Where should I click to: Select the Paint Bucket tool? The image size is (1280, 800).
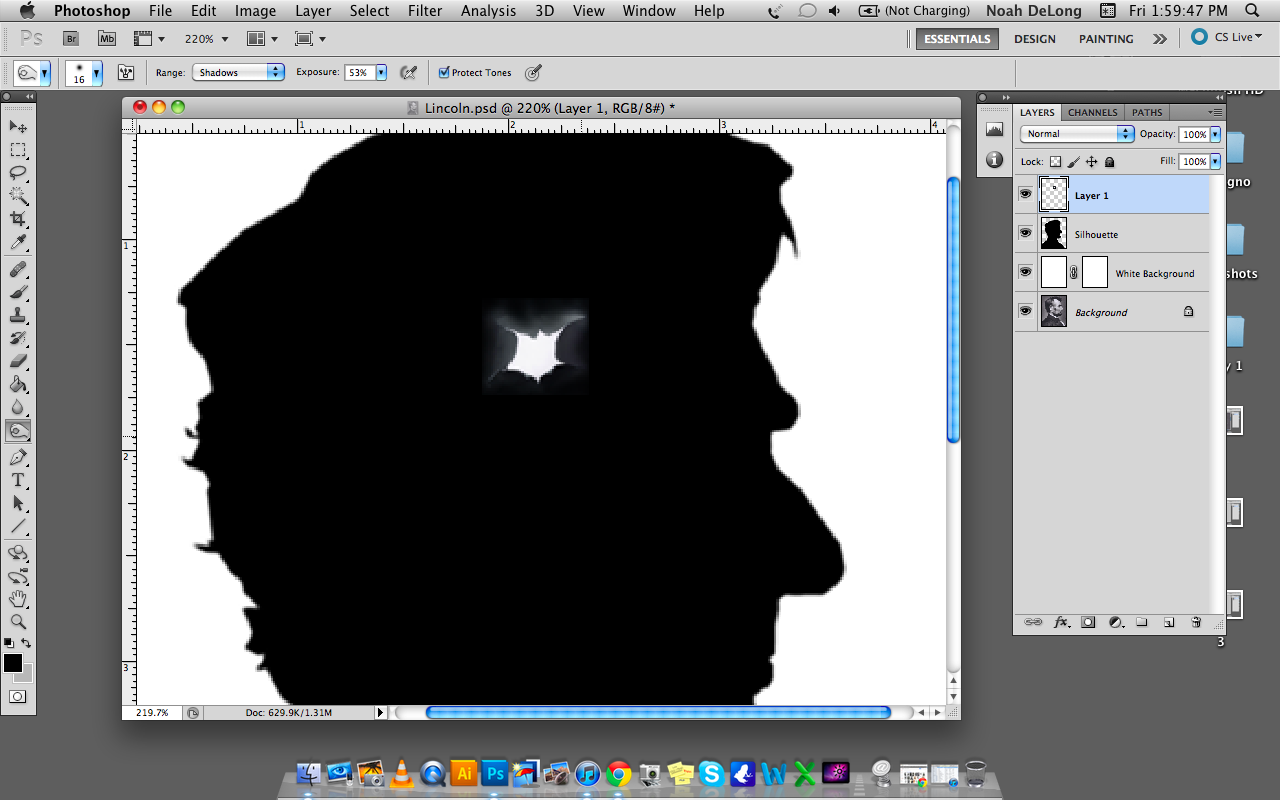click(x=18, y=385)
